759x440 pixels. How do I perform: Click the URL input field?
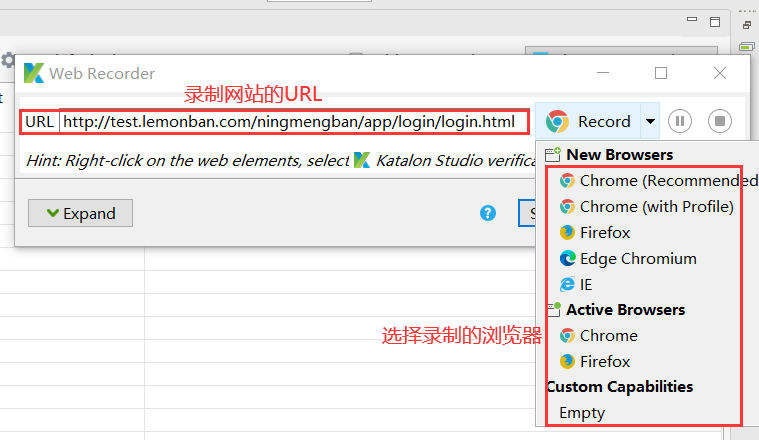[x=294, y=122]
